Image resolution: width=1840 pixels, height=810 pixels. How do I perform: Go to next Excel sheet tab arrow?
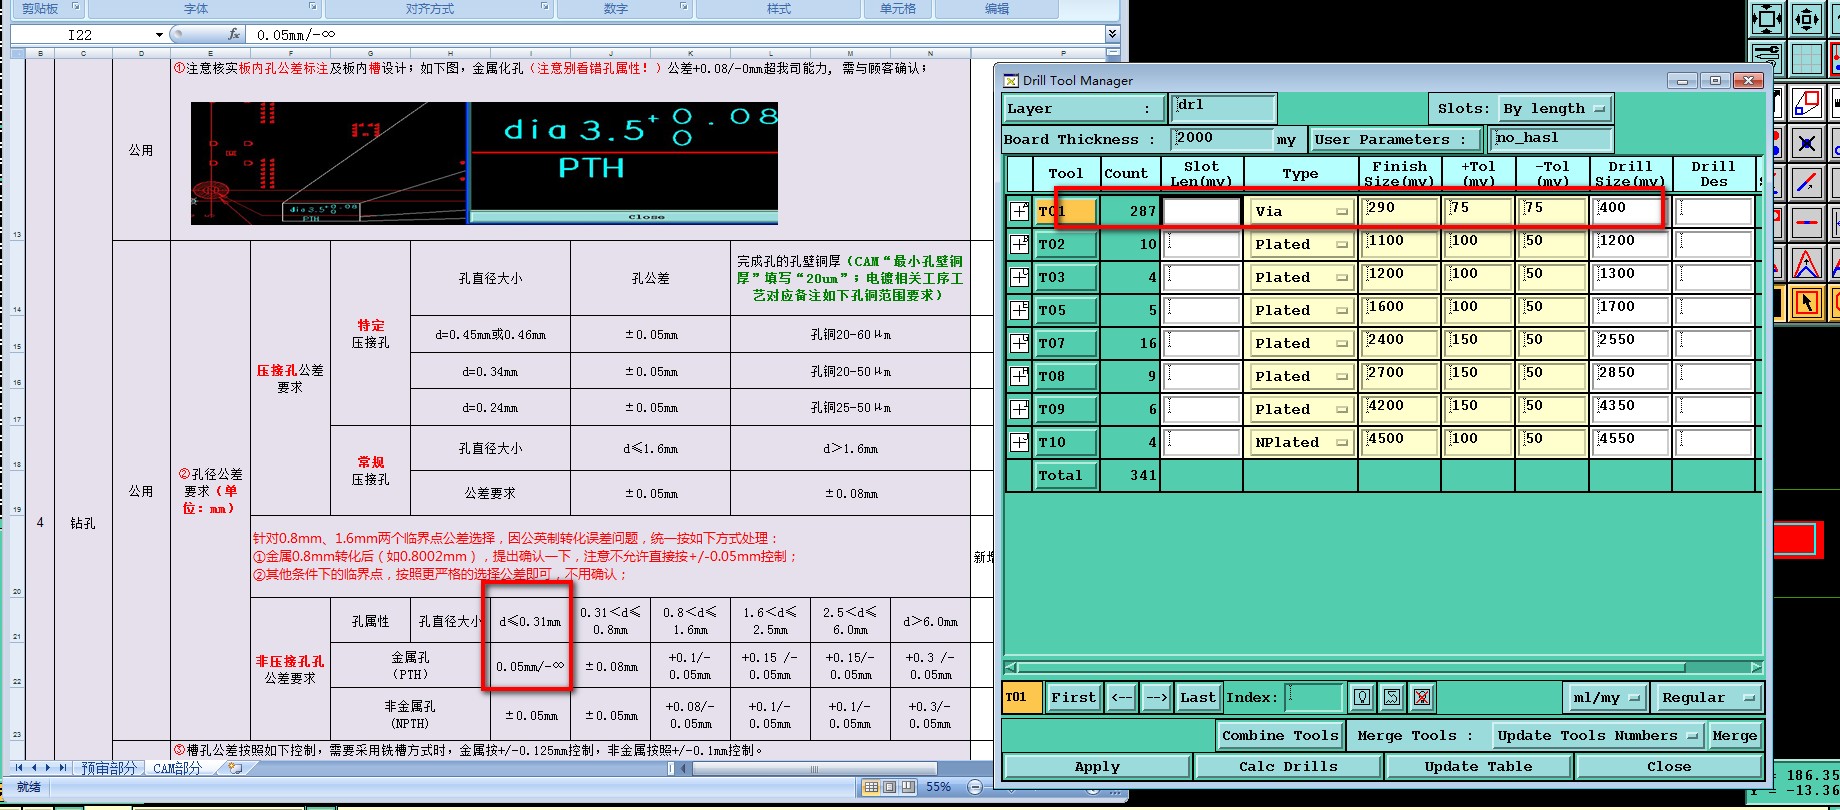point(48,768)
